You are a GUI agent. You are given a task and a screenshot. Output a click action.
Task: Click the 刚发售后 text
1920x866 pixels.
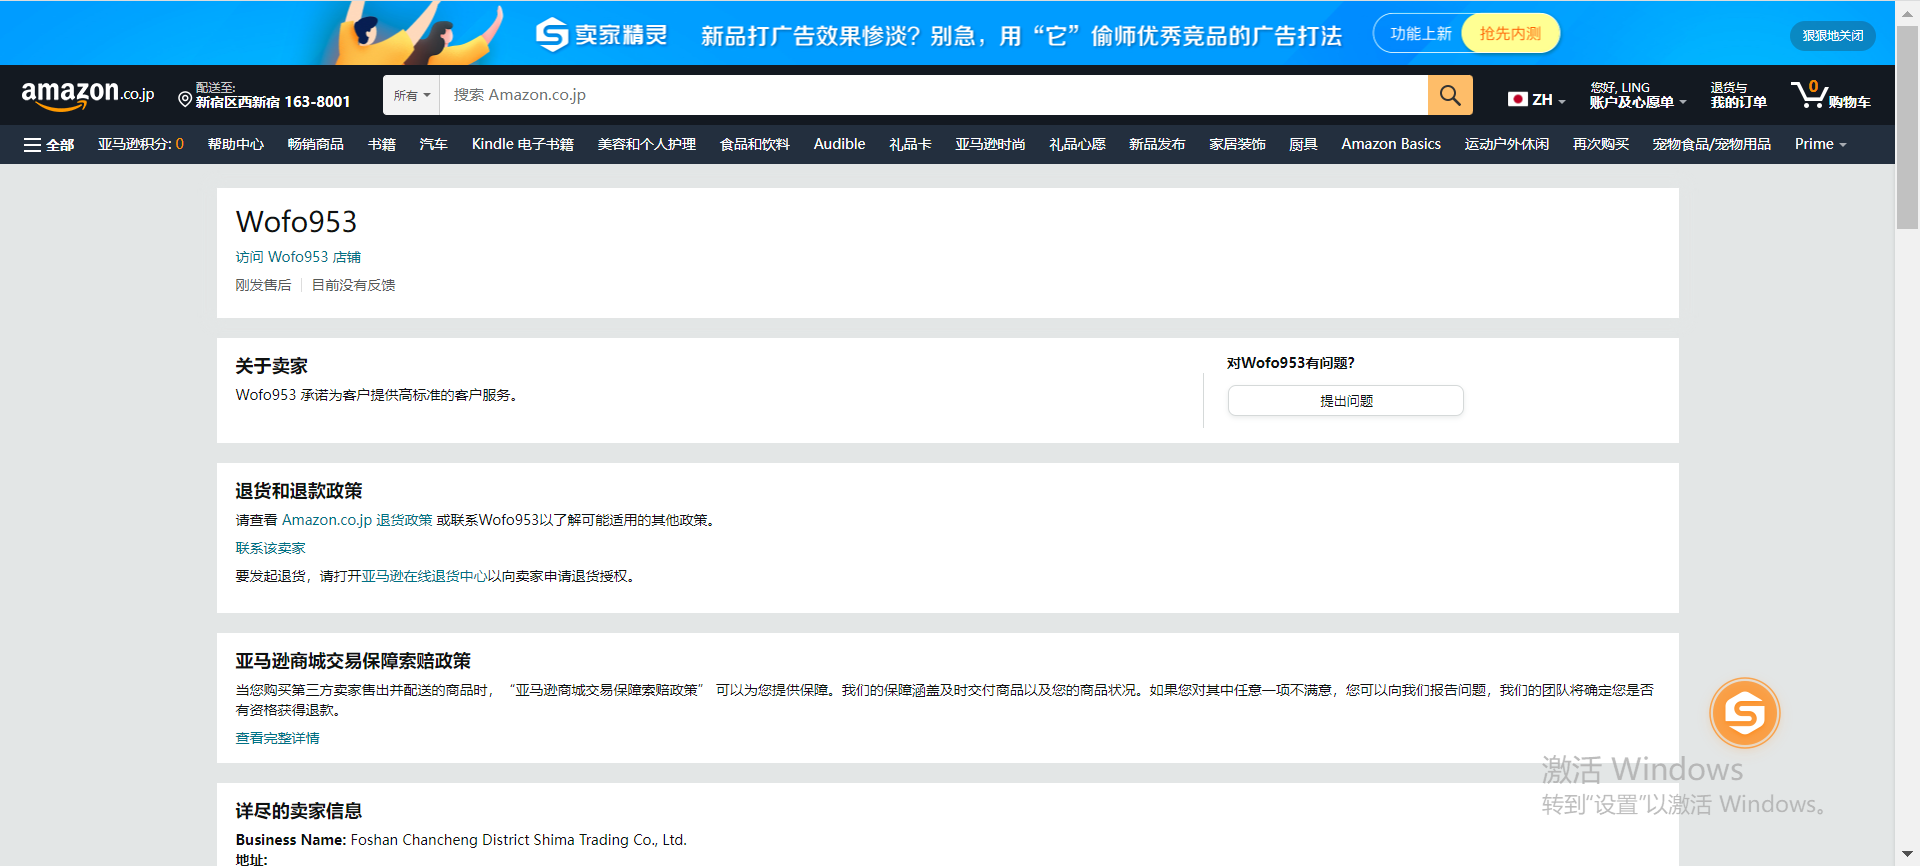click(x=263, y=285)
